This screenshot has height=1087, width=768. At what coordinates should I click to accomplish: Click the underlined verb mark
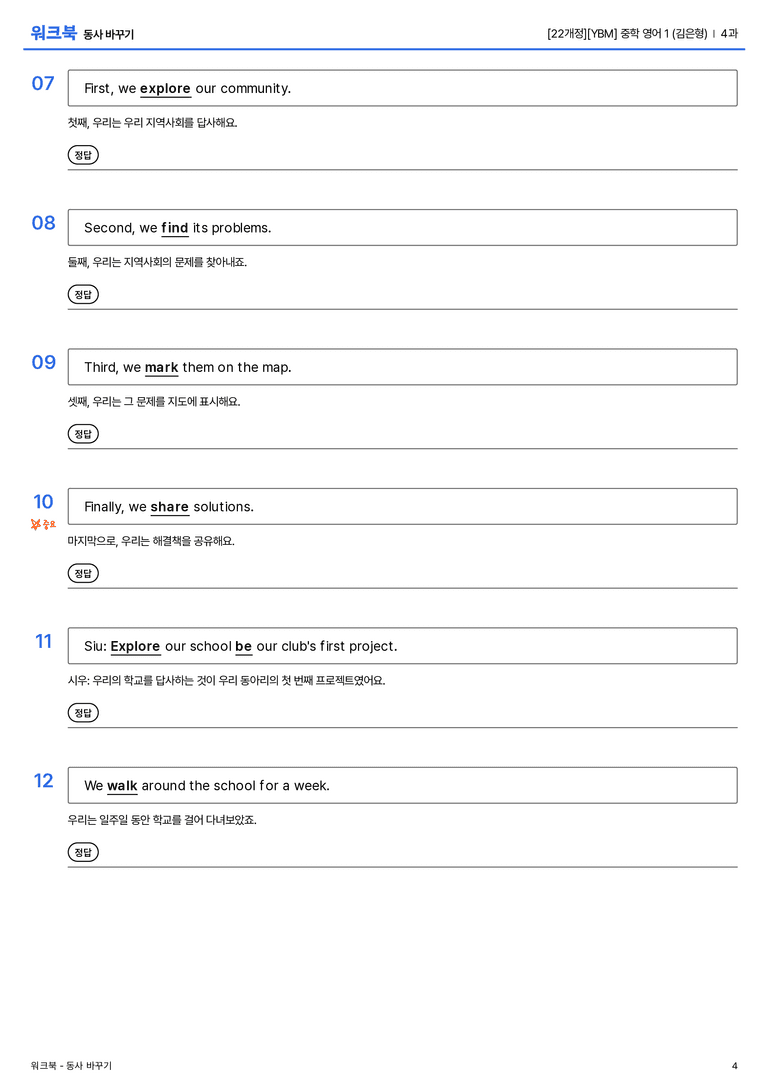click(162, 367)
